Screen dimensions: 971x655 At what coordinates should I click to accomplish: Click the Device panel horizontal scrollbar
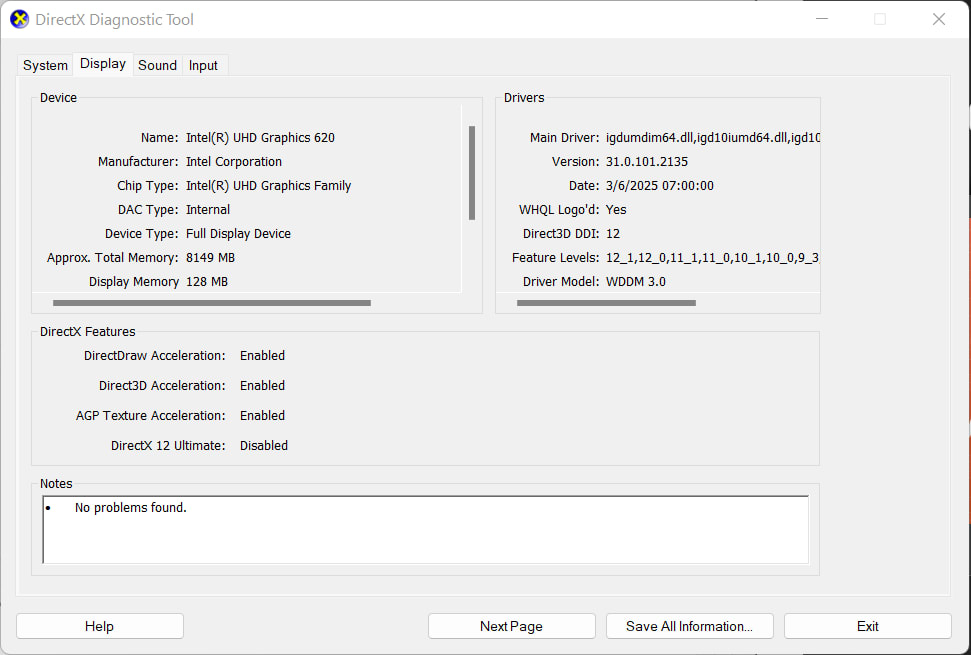tap(212, 303)
